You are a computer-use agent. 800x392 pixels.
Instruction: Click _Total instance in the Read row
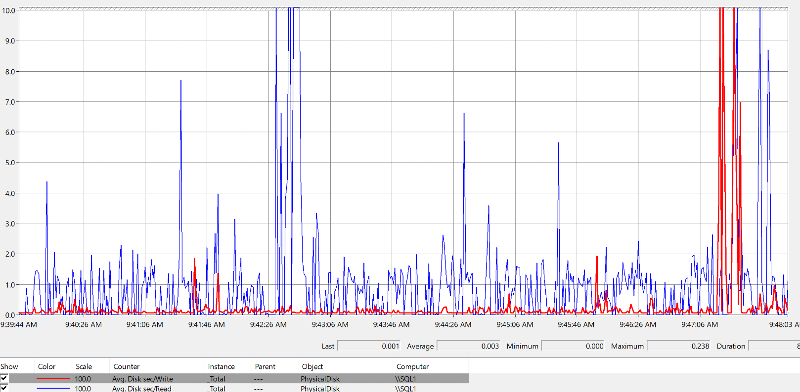pos(216,389)
